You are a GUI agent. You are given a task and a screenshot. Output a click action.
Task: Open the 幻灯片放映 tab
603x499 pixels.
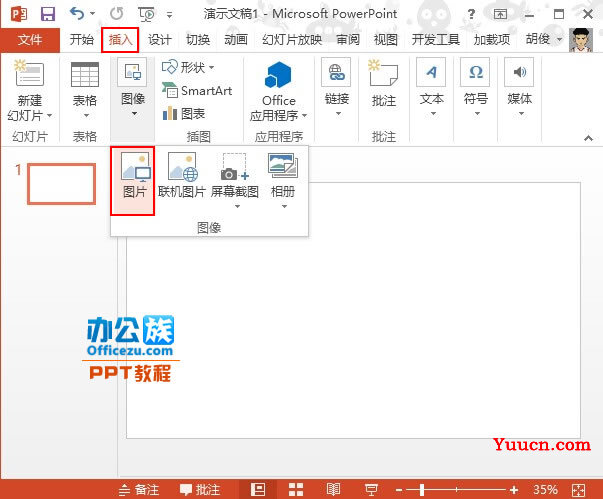coord(292,40)
